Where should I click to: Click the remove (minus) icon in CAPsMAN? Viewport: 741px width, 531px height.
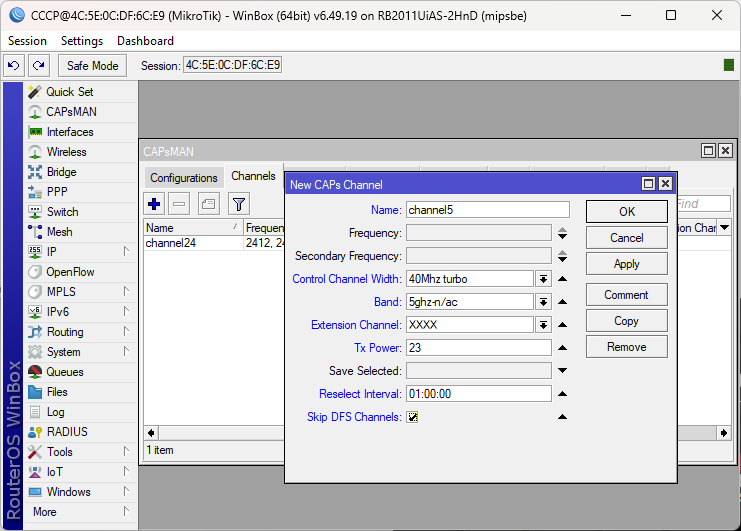point(179,204)
